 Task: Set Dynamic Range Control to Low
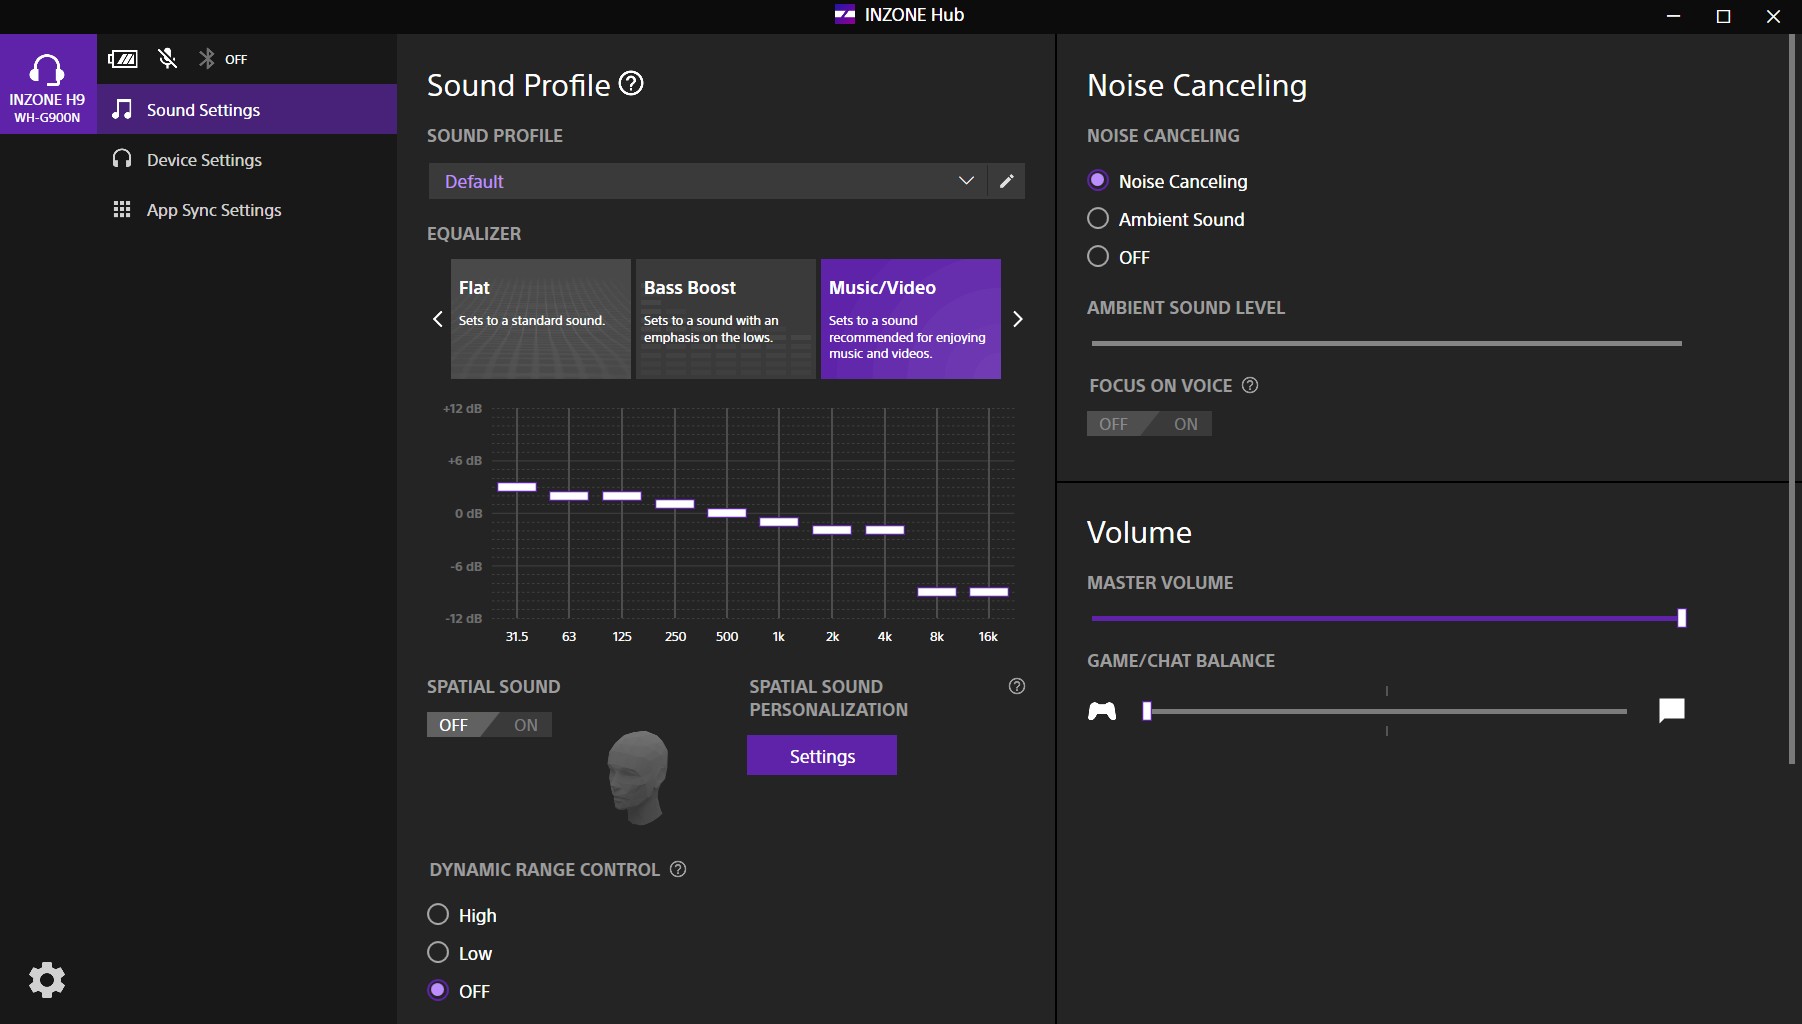[x=438, y=952]
